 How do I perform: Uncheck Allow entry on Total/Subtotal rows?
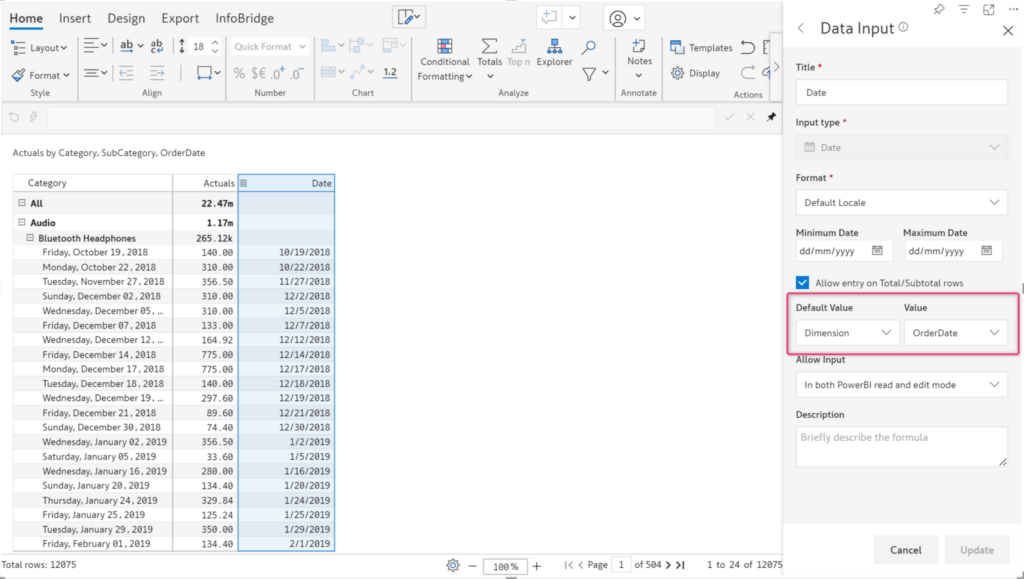[802, 282]
